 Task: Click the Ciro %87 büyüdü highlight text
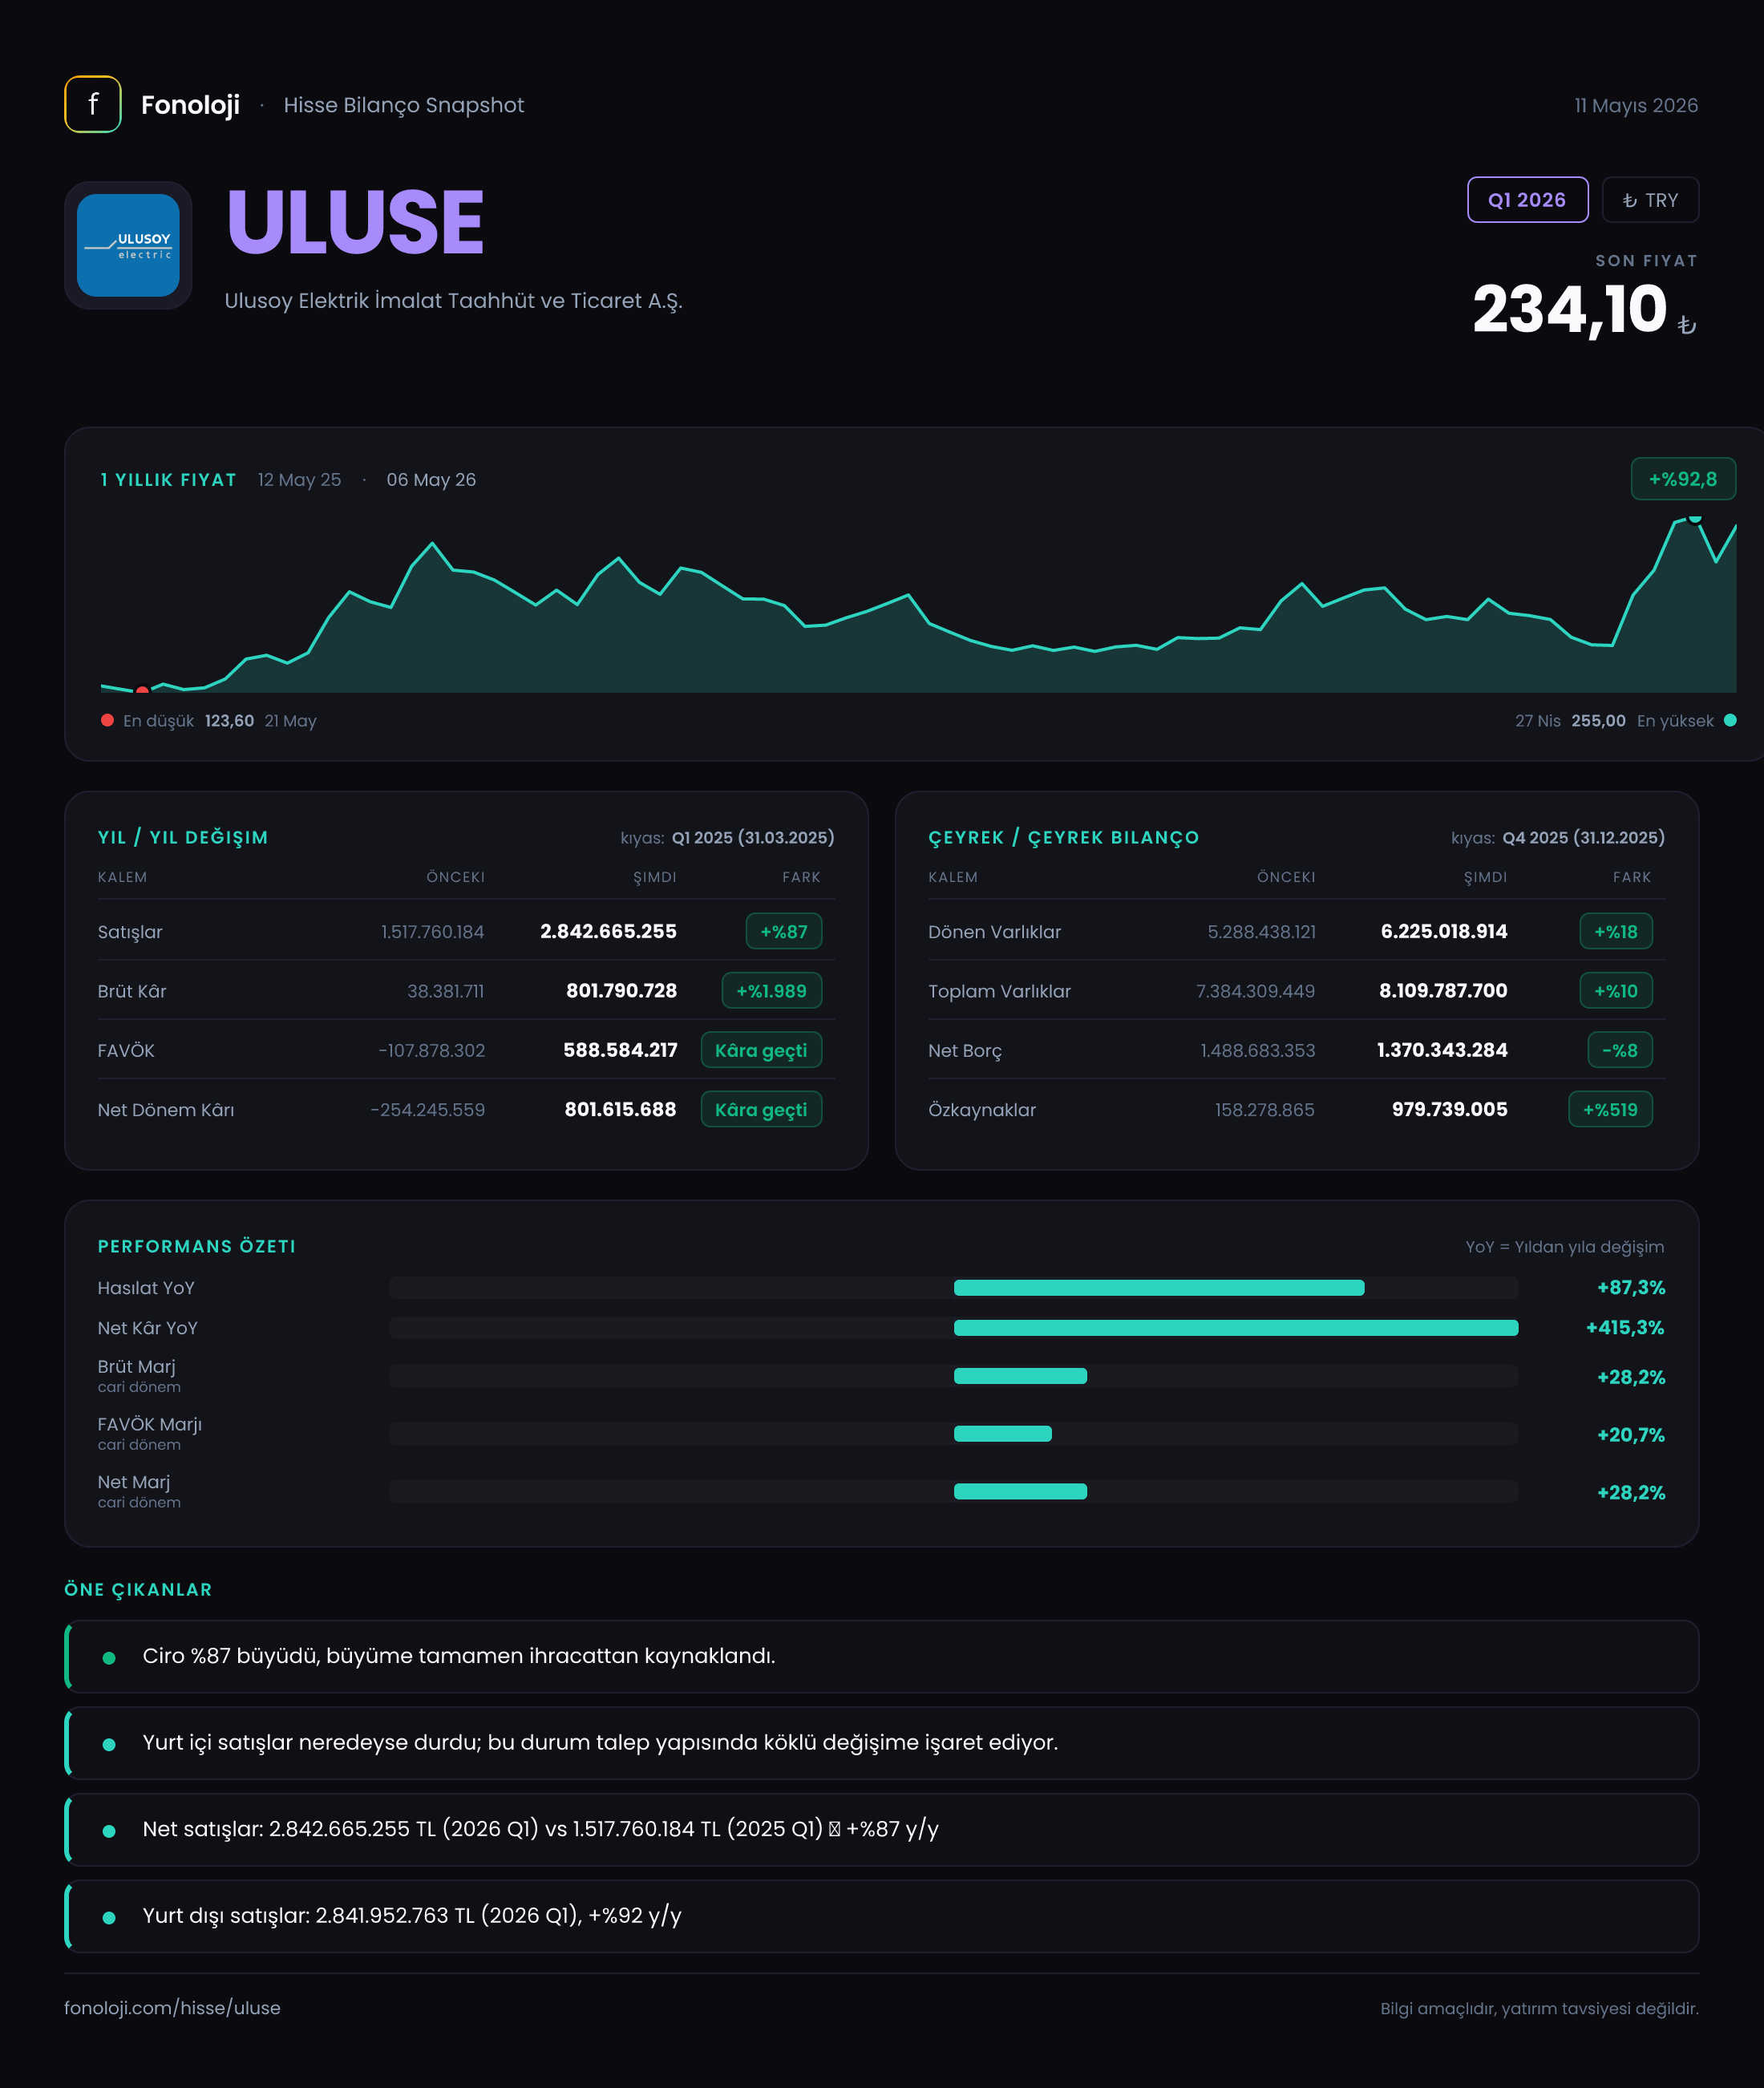click(x=459, y=1656)
